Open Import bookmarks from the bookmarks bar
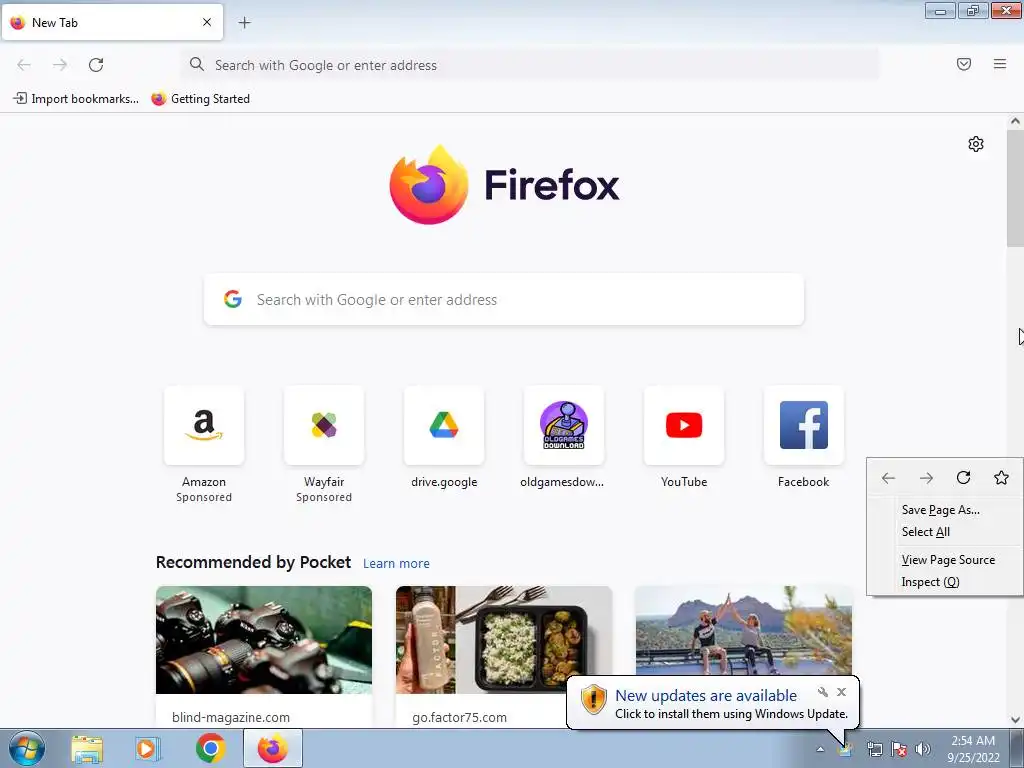Screen dimensions: 1024x768 [x=76, y=99]
